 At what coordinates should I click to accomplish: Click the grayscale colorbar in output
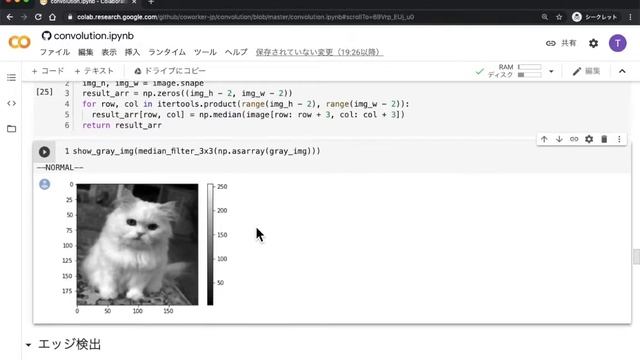coord(210,244)
